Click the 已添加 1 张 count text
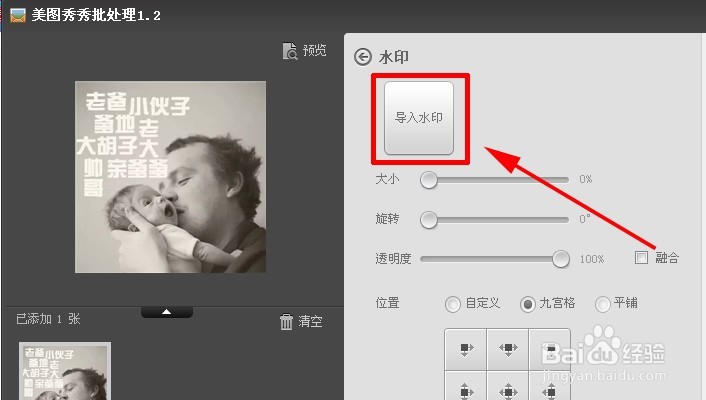Screen dimensions: 706x400 coord(48,319)
